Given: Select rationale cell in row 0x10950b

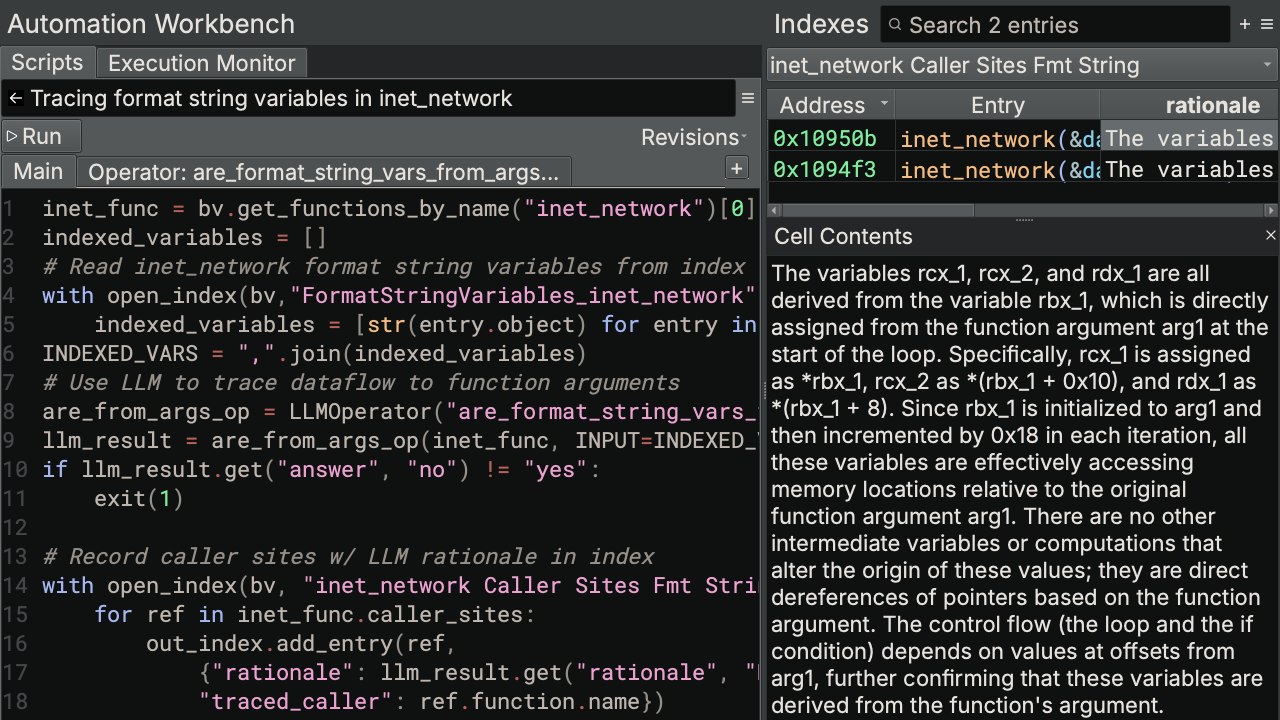Looking at the screenshot, I should (x=1189, y=138).
